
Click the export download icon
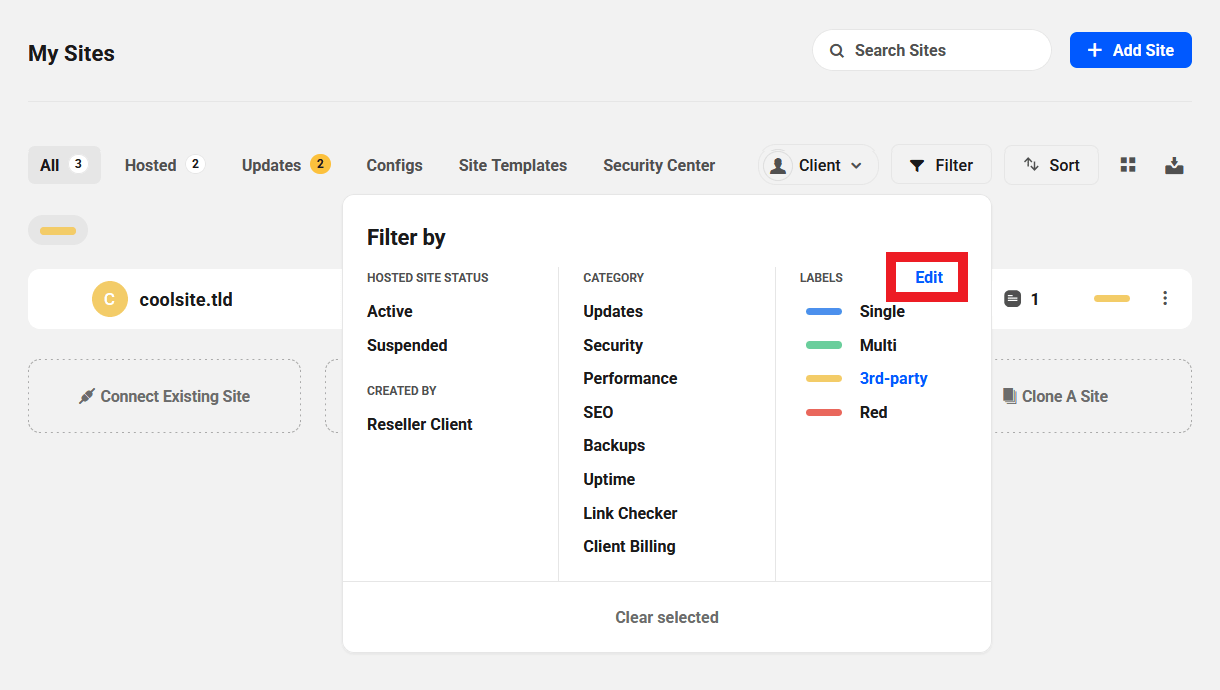pos(1174,165)
